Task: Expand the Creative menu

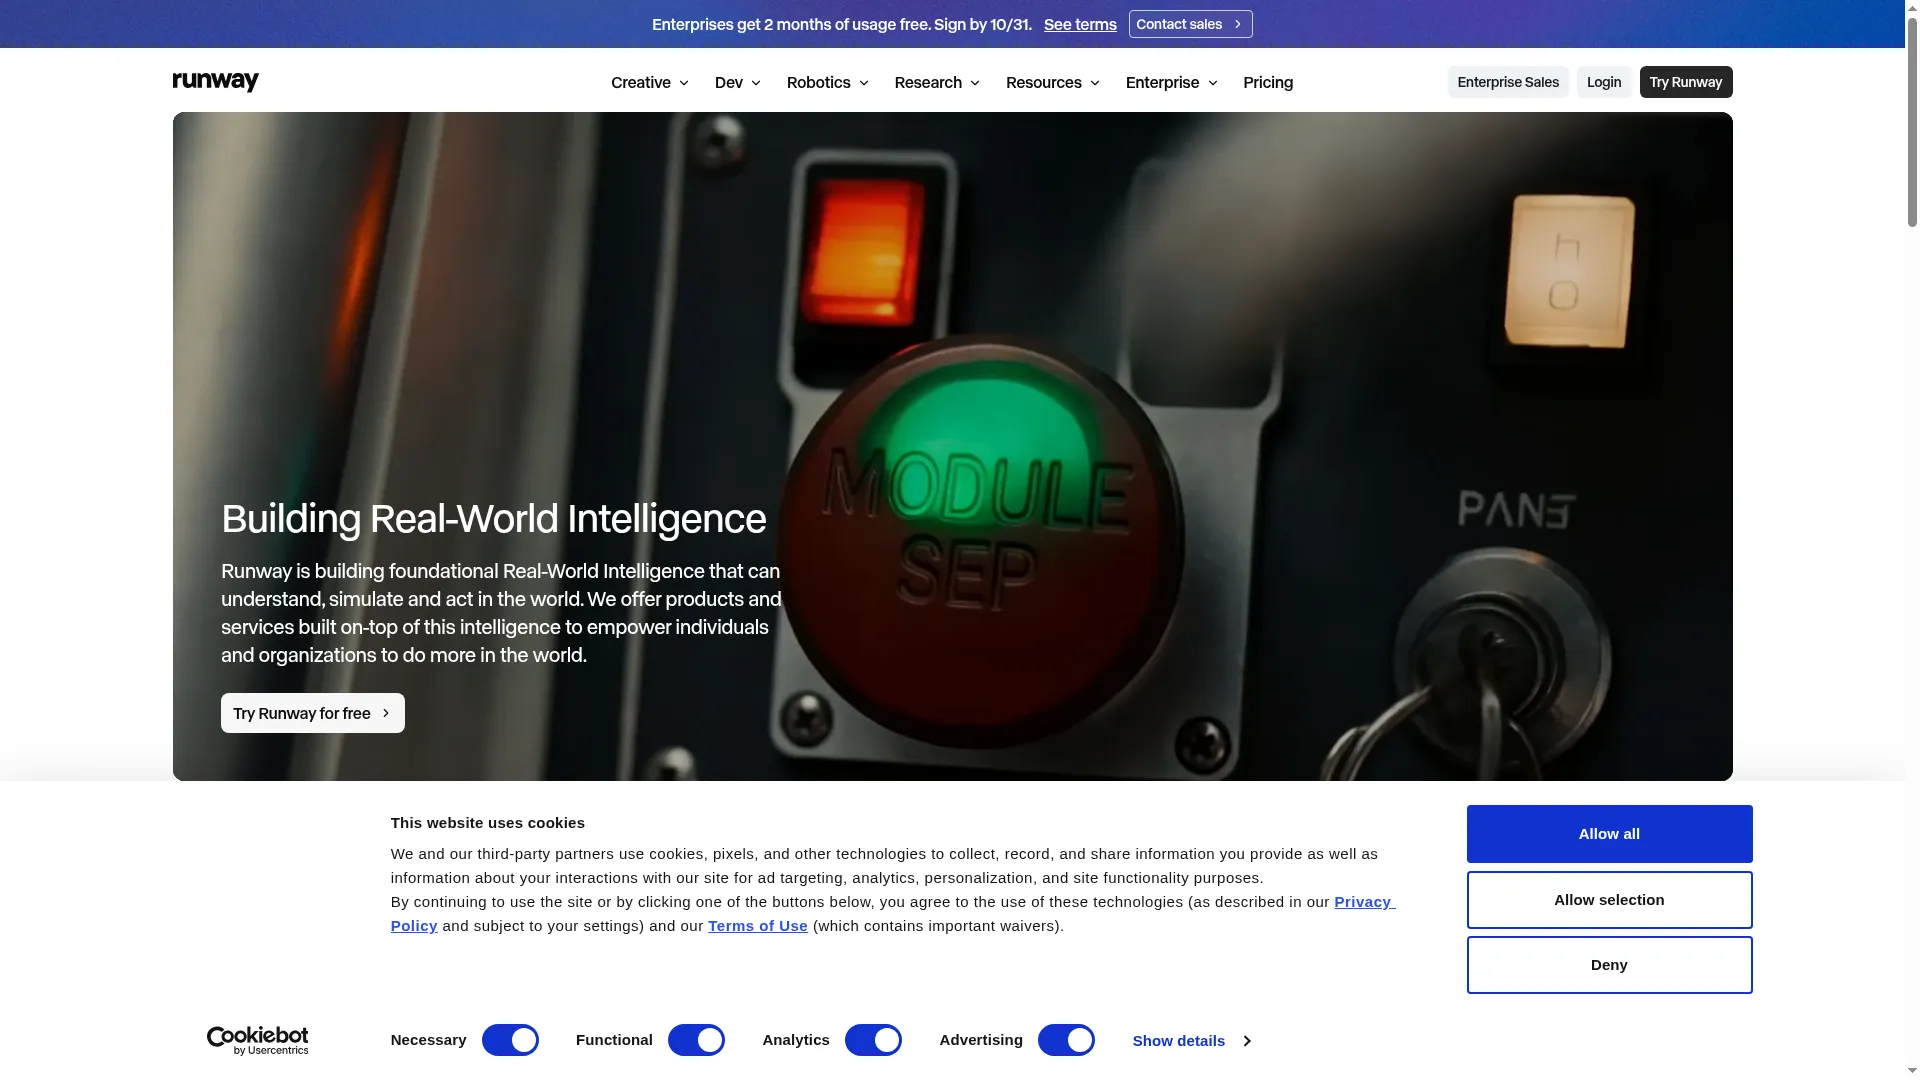Action: 650,82
